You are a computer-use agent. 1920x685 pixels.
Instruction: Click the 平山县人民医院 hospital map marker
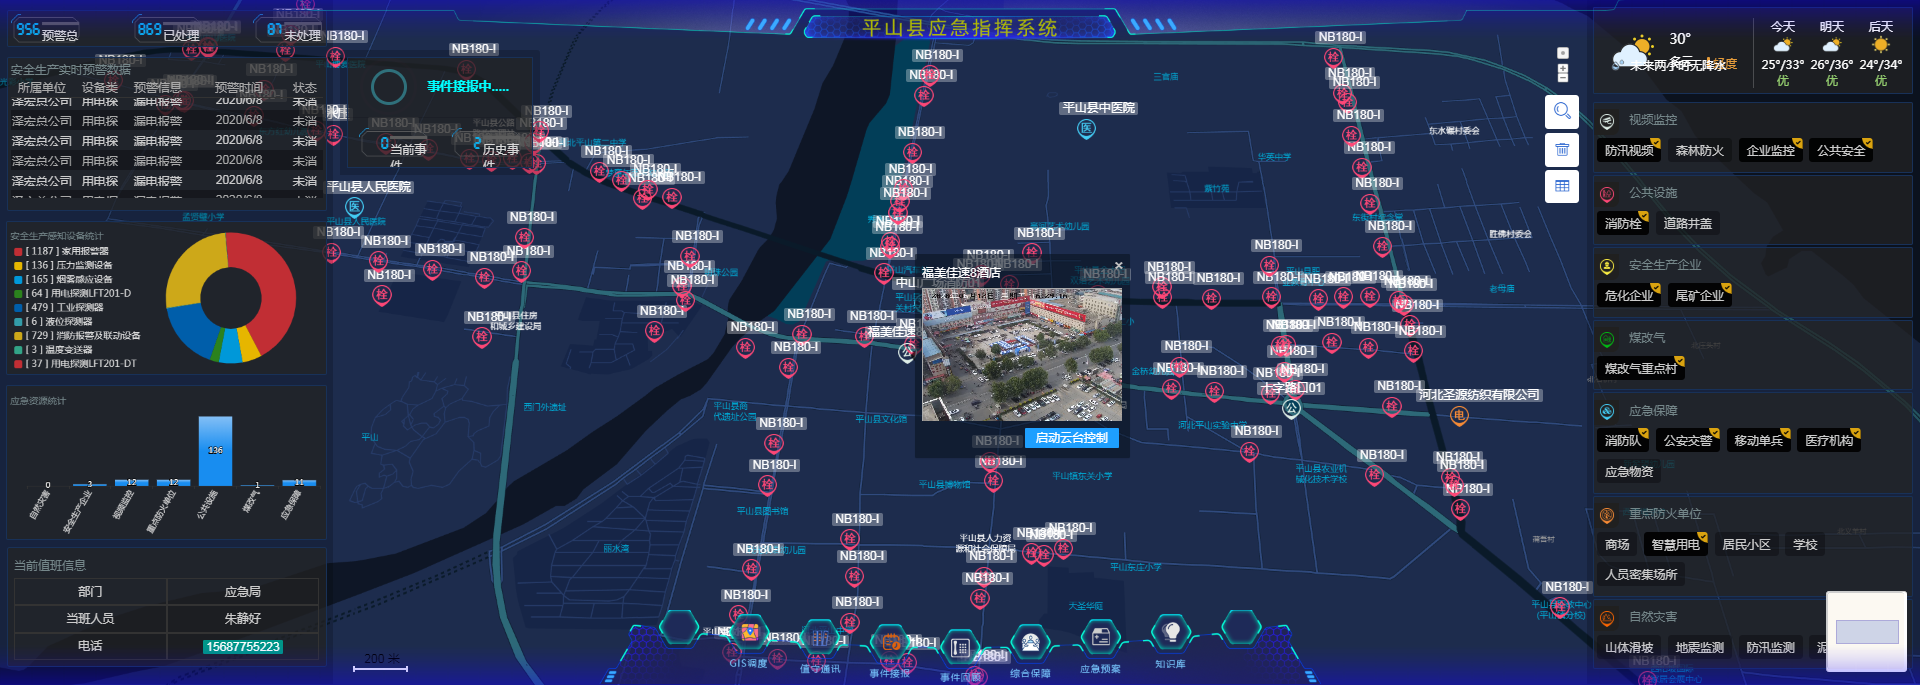pyautogui.click(x=354, y=207)
